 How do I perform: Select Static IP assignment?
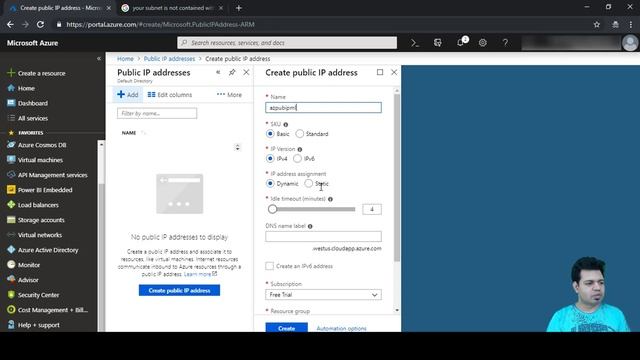309,184
